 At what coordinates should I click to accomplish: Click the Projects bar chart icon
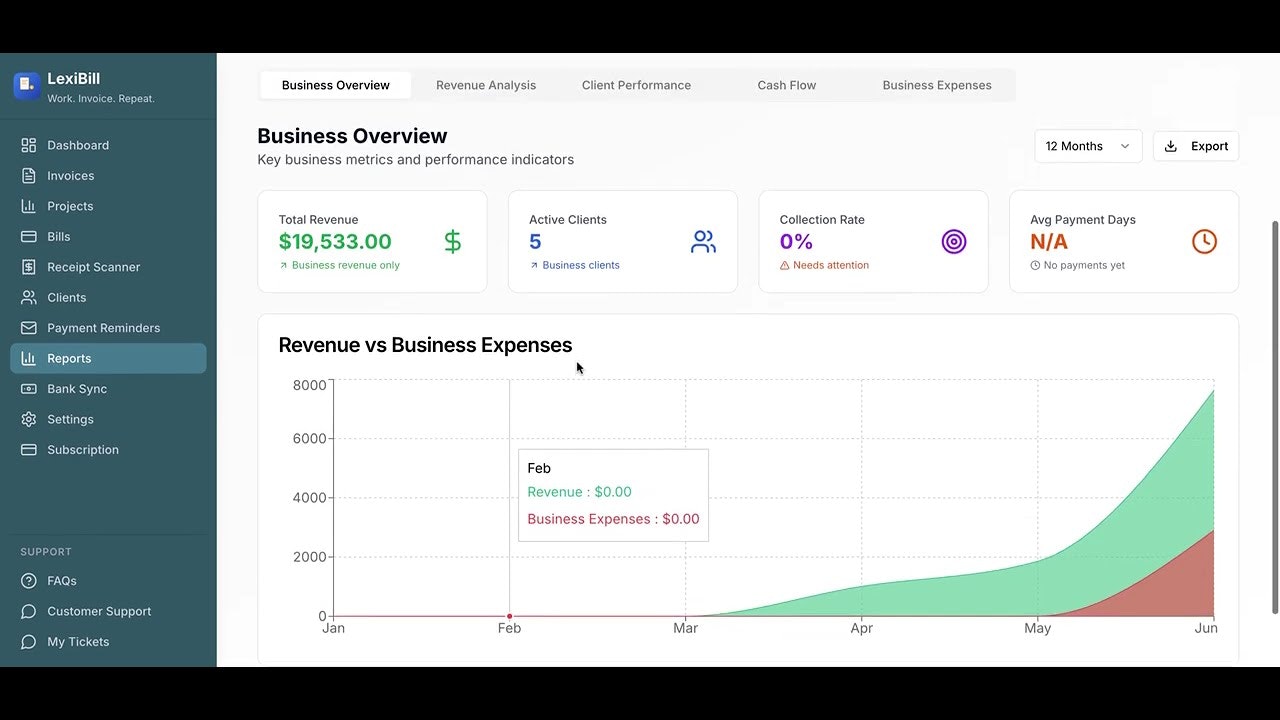(x=29, y=206)
